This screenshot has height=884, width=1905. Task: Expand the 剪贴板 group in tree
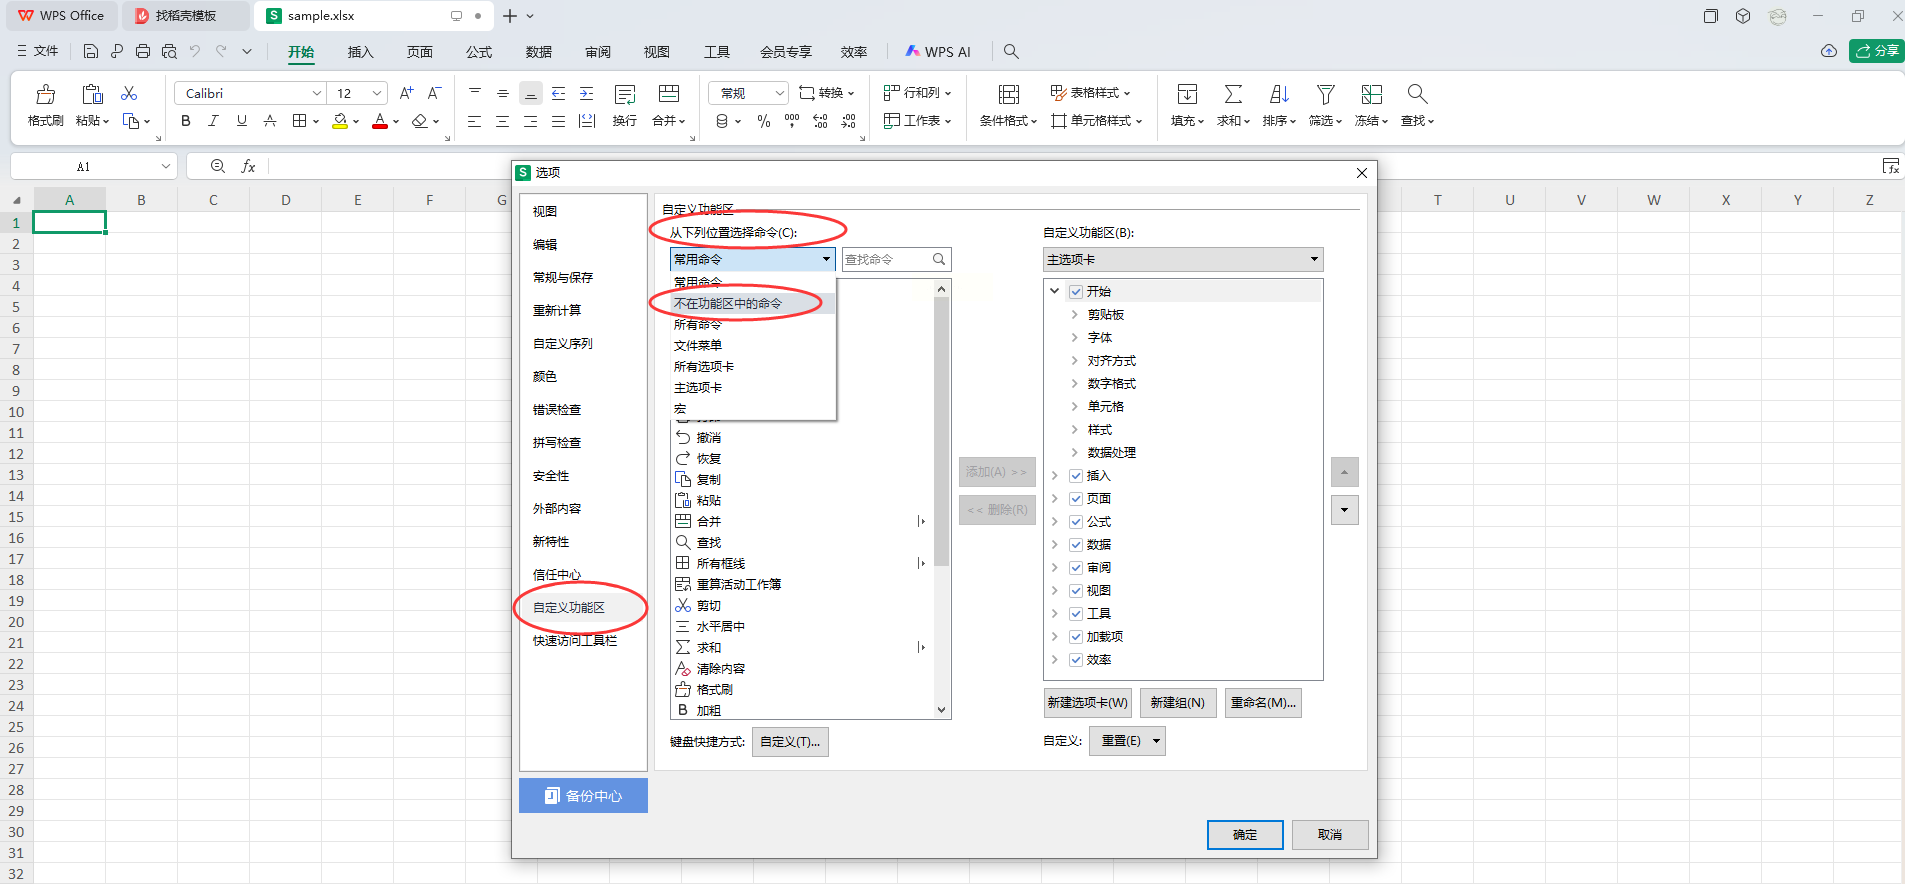click(x=1075, y=315)
